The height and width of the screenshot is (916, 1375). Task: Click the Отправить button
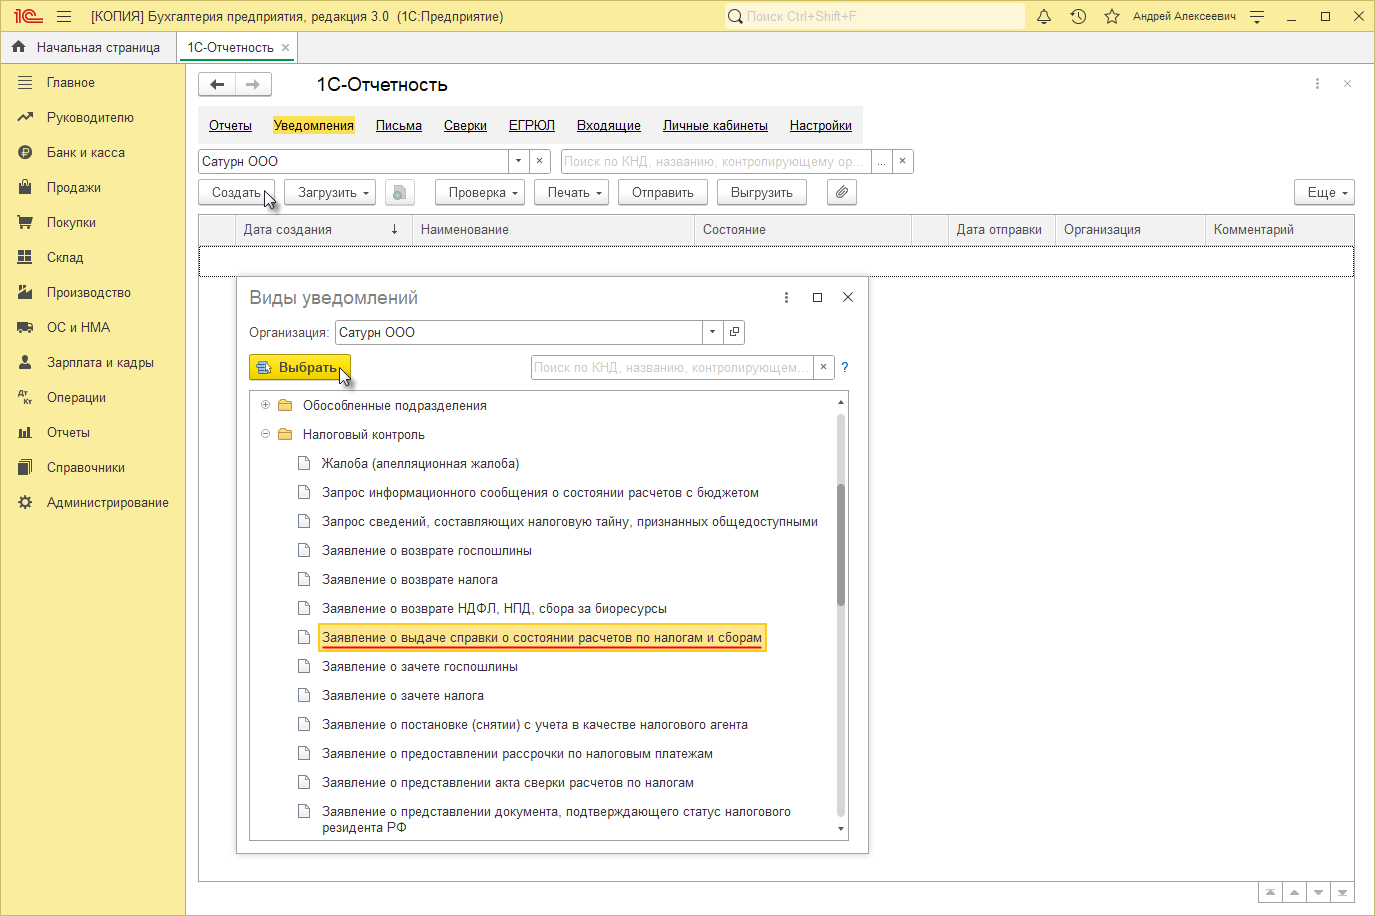pos(662,192)
